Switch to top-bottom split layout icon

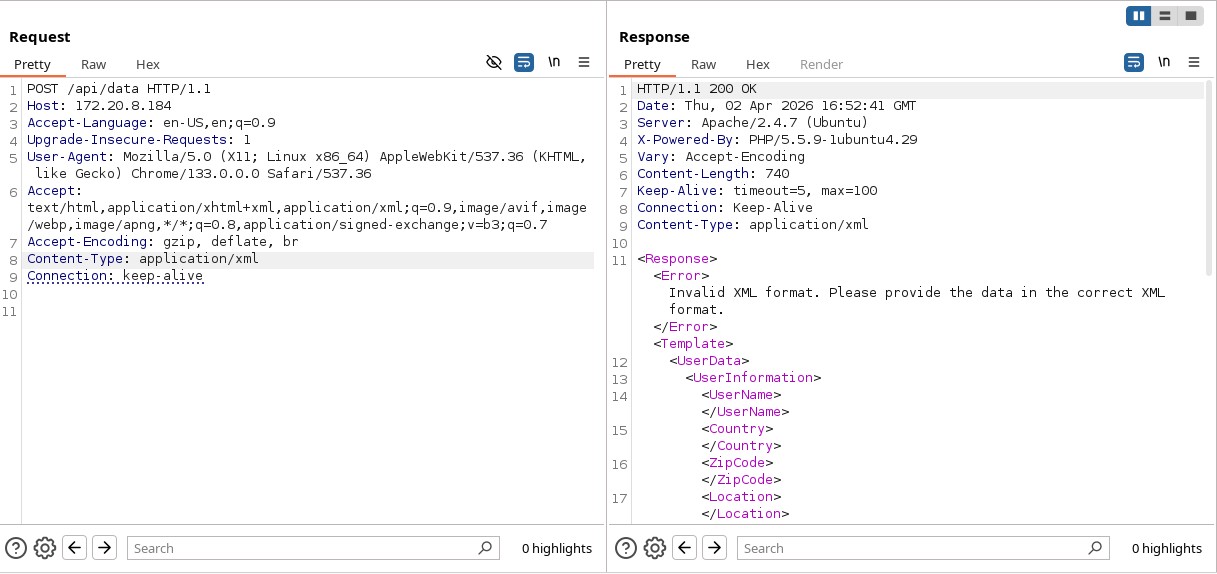click(1164, 16)
